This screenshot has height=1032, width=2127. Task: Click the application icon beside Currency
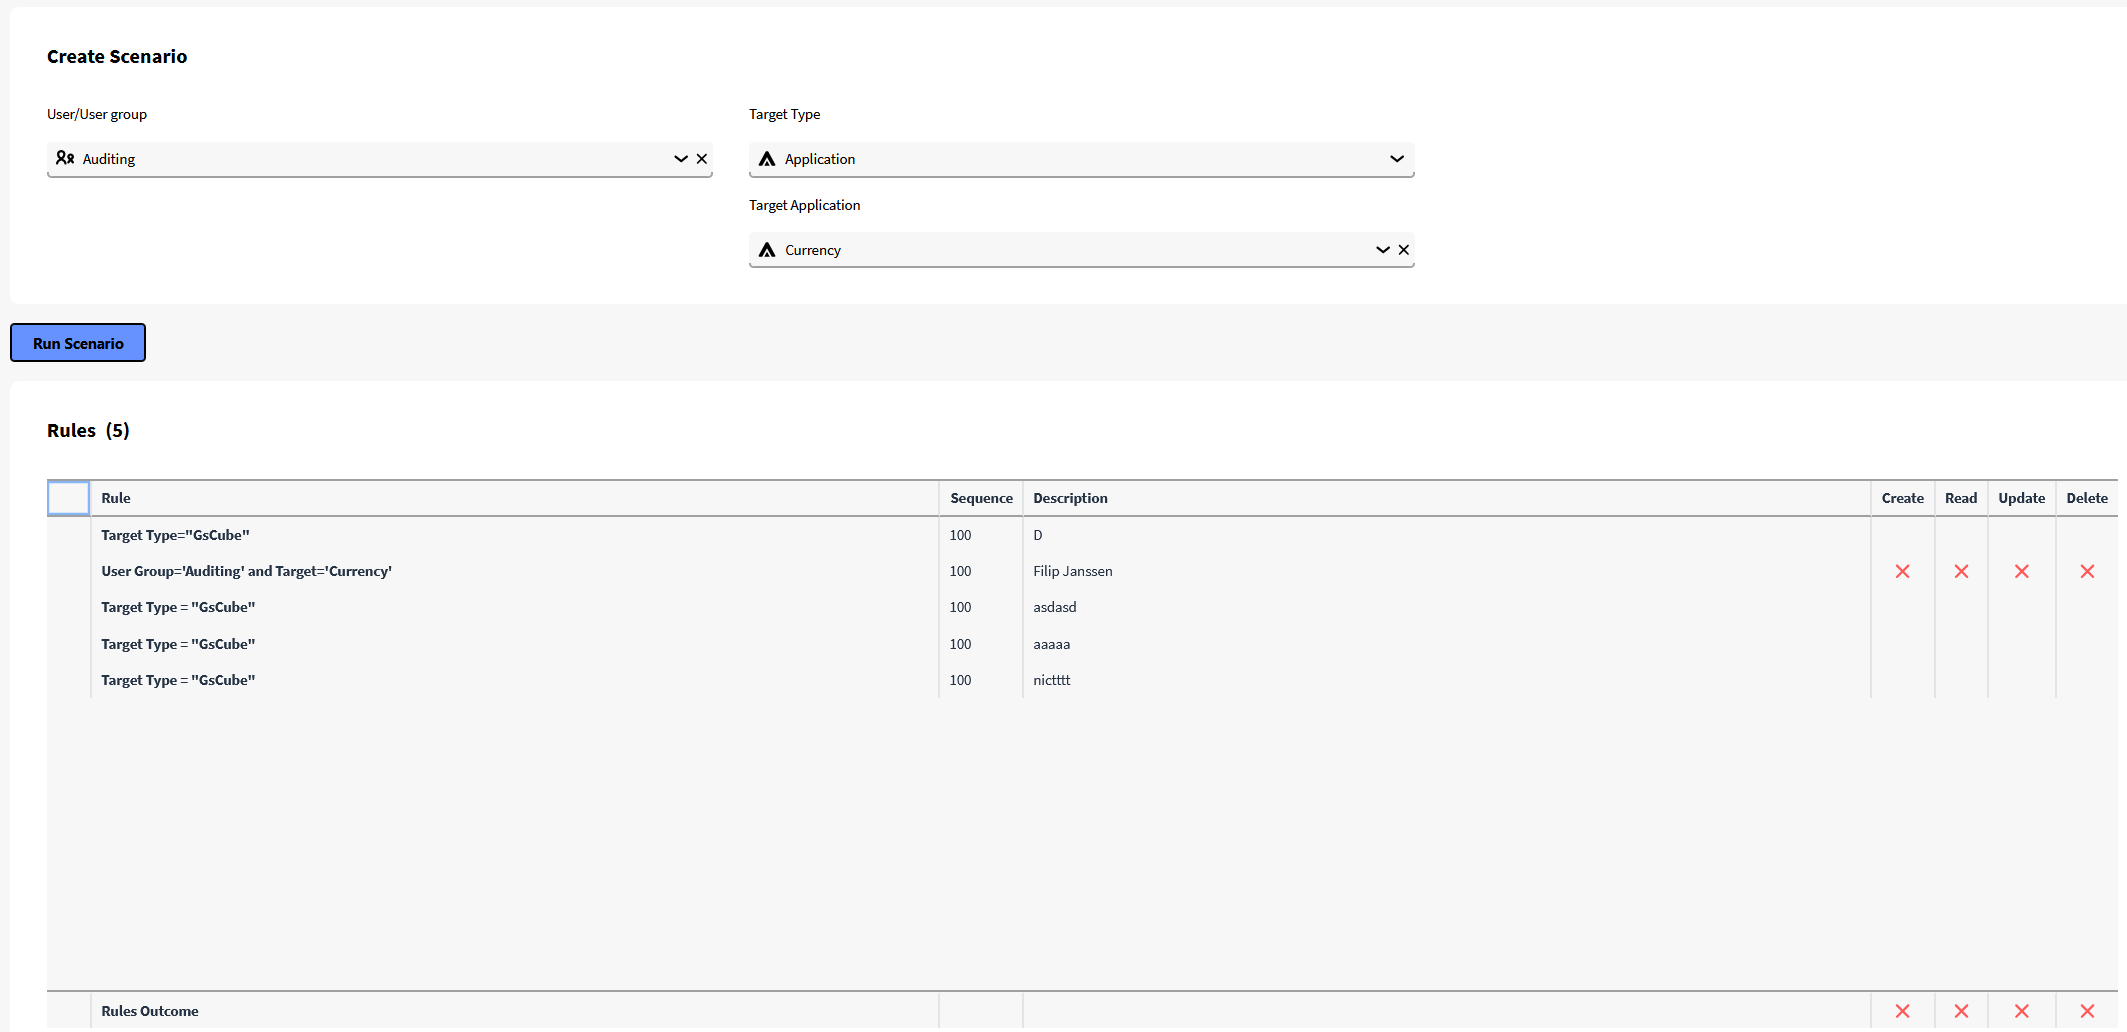click(767, 250)
